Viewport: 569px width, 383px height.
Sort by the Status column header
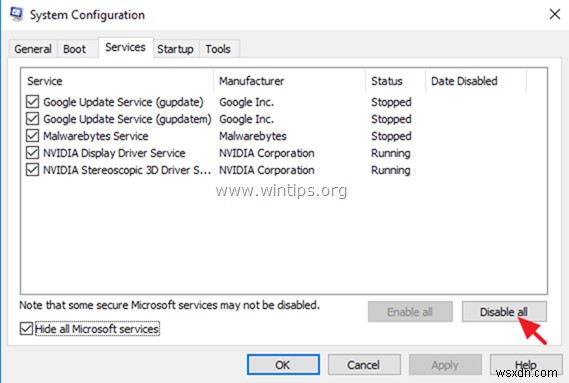click(396, 81)
